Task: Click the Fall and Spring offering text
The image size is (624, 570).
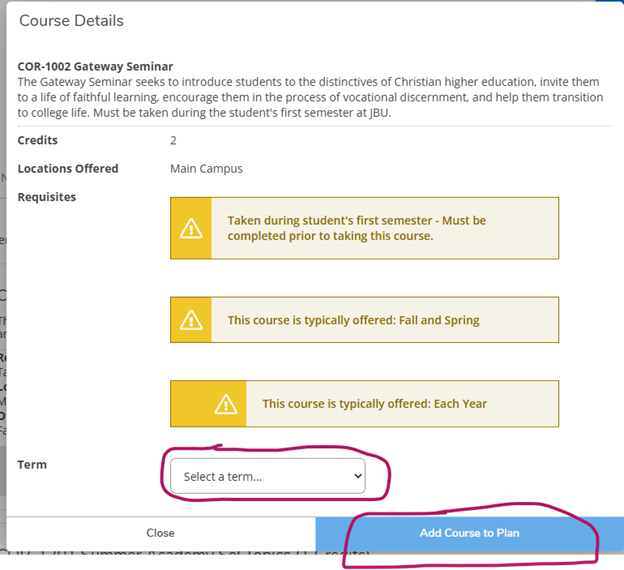Action: [353, 320]
